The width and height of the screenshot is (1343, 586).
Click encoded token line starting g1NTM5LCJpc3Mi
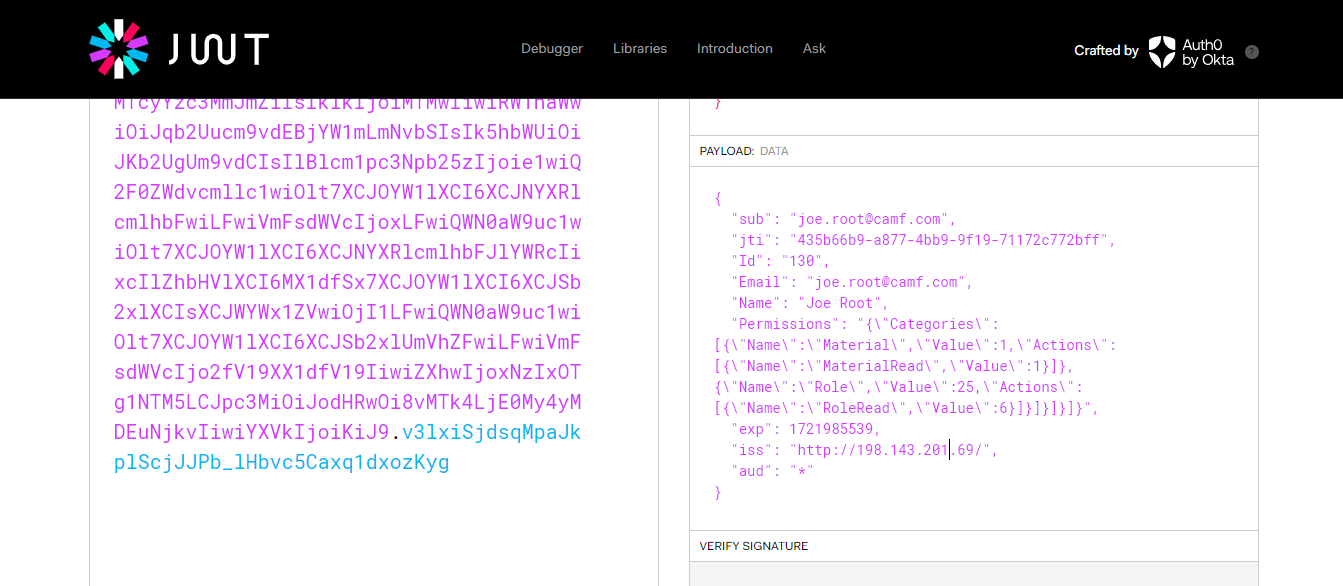click(x=347, y=403)
